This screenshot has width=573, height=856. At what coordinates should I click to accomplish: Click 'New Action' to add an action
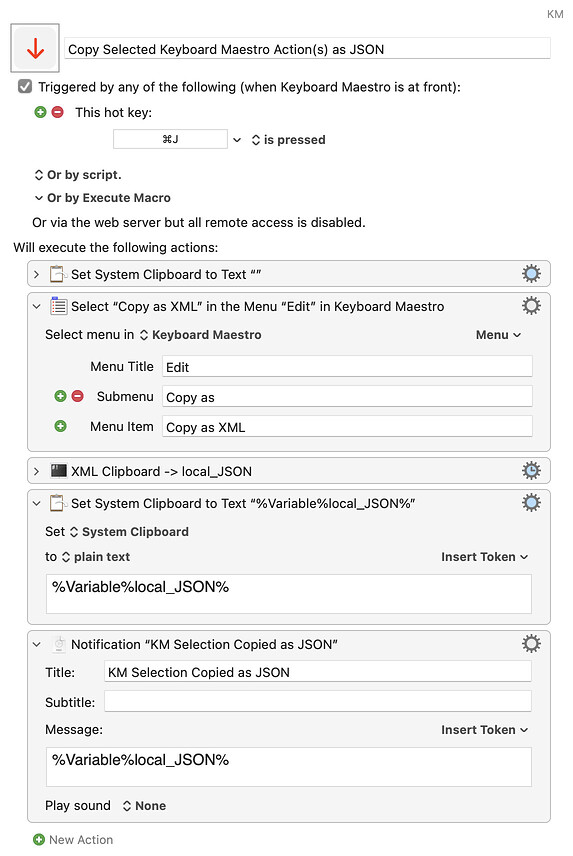click(x=73, y=840)
